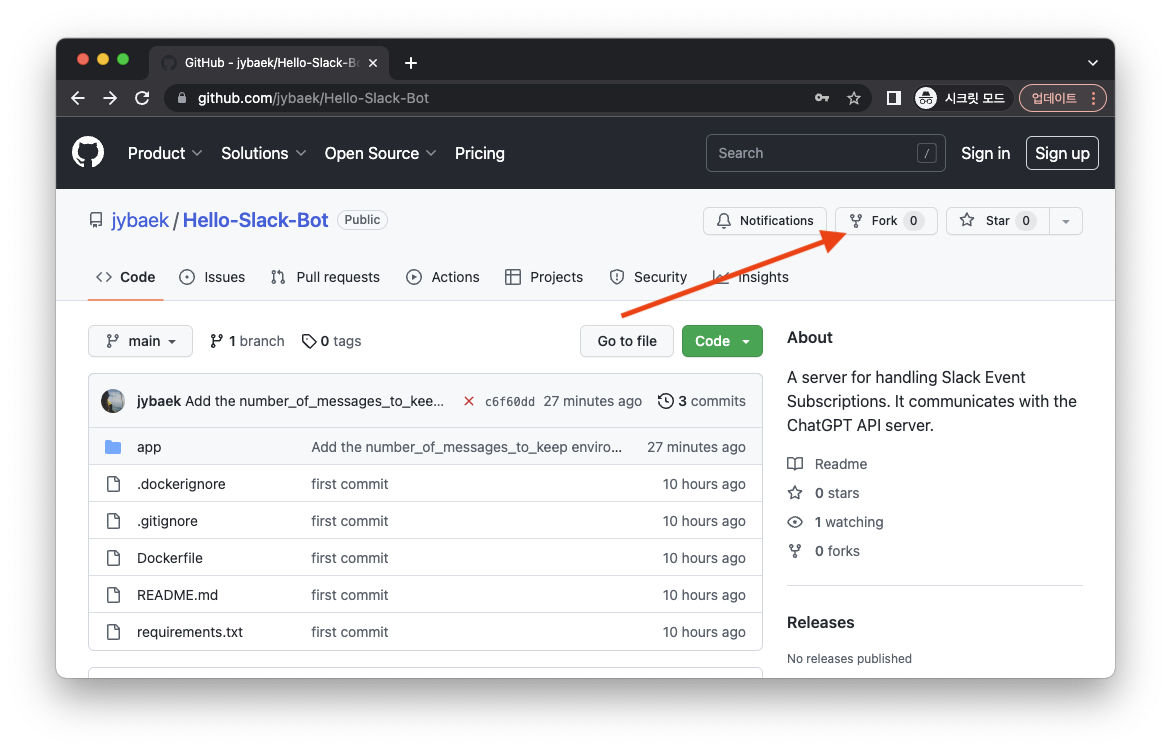Click the password key icon
The width and height of the screenshot is (1171, 752).
pos(821,98)
